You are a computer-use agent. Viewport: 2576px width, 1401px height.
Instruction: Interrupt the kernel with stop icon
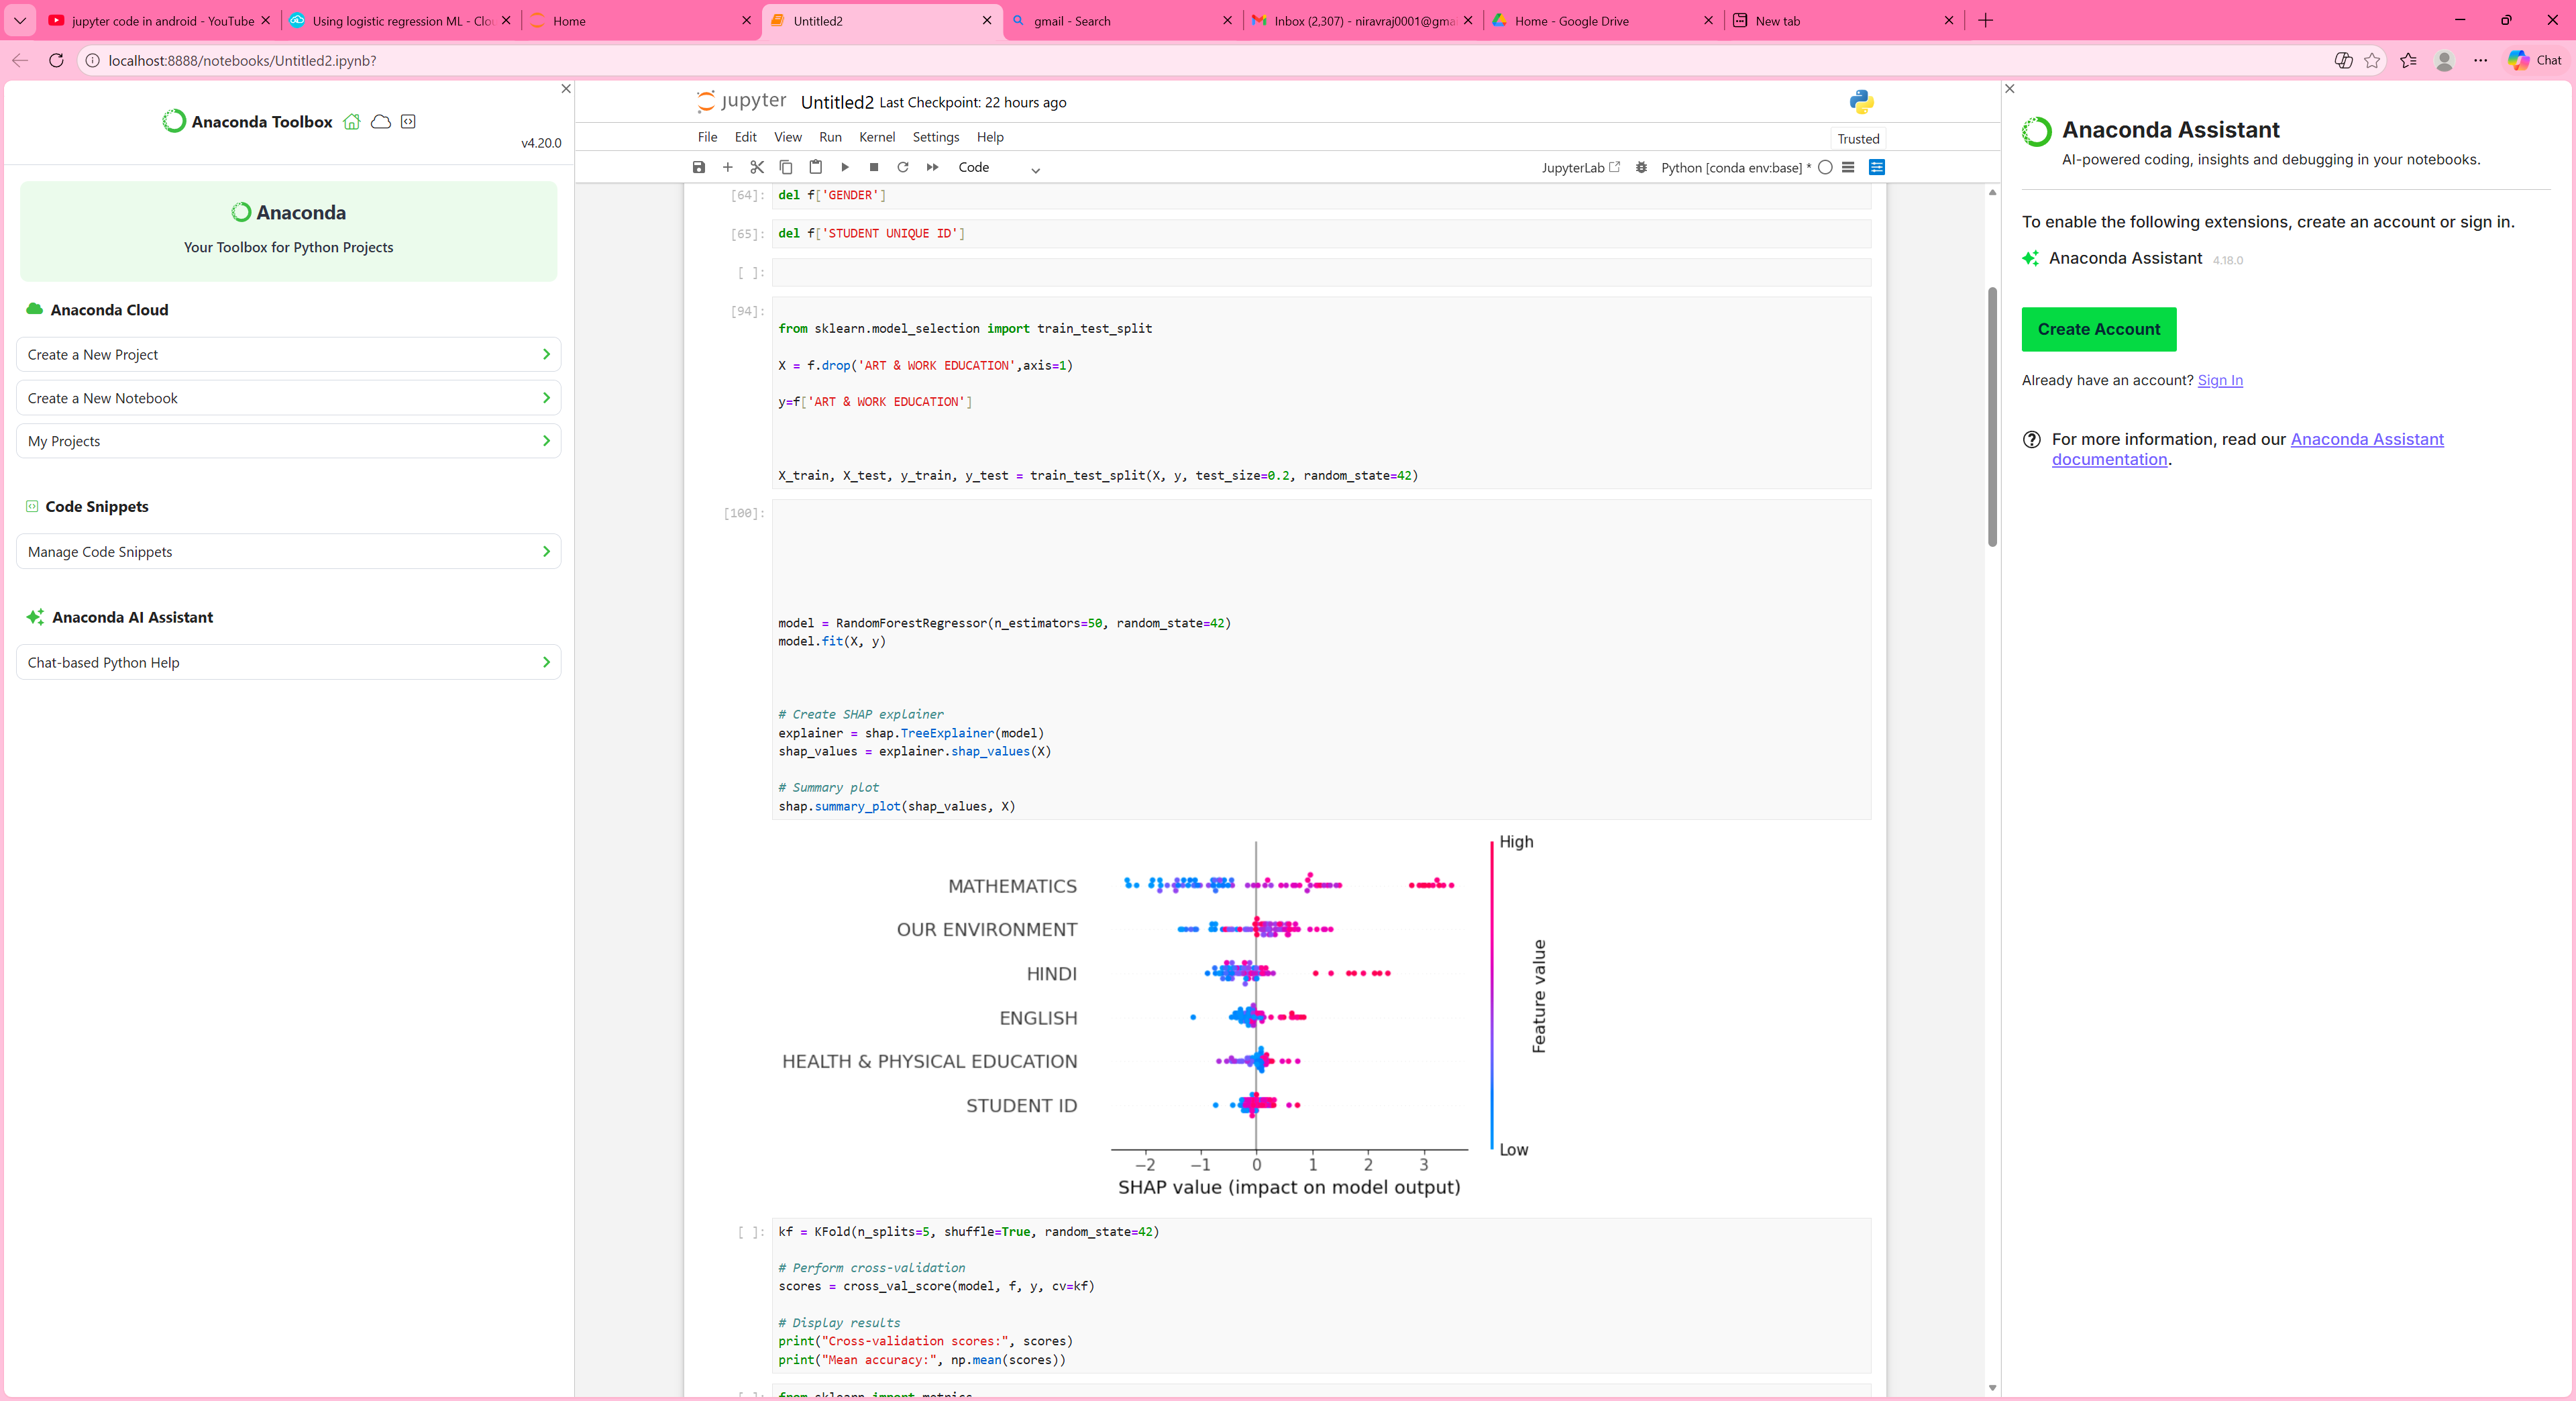(x=873, y=167)
